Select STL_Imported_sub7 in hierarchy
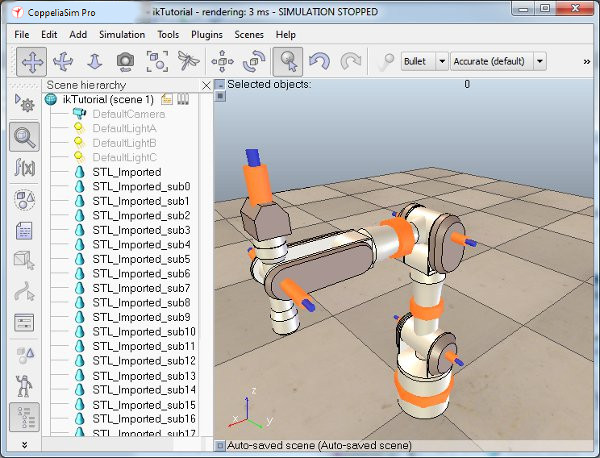This screenshot has height=458, width=600. pos(141,288)
